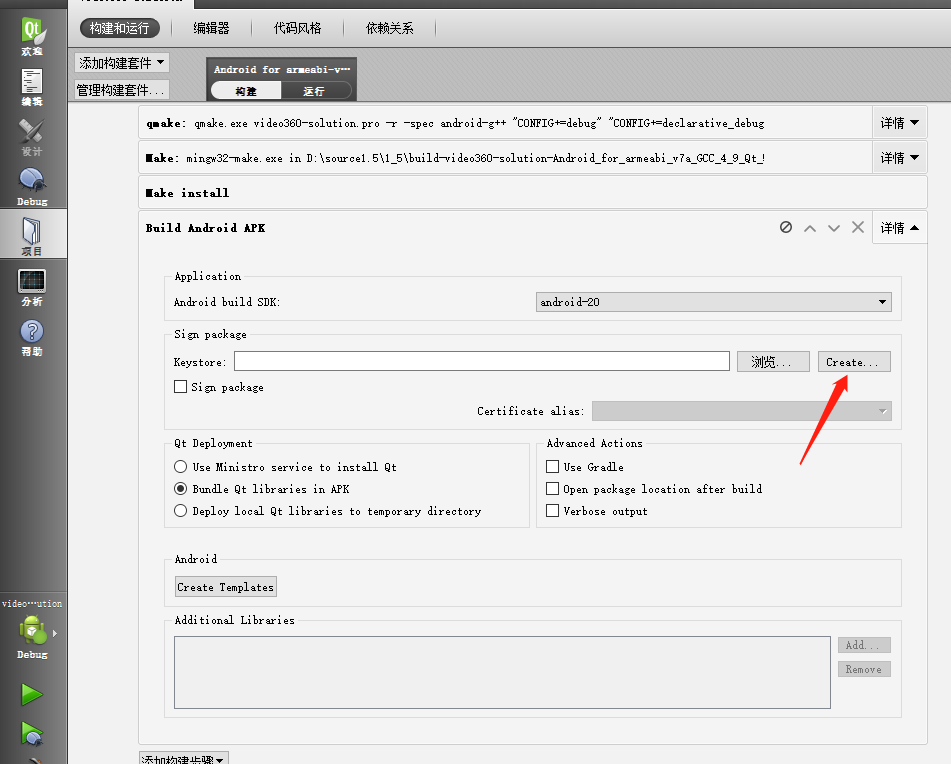This screenshot has height=764, width=951.
Task: Start debugging with the bug play icon
Action: tap(32, 734)
